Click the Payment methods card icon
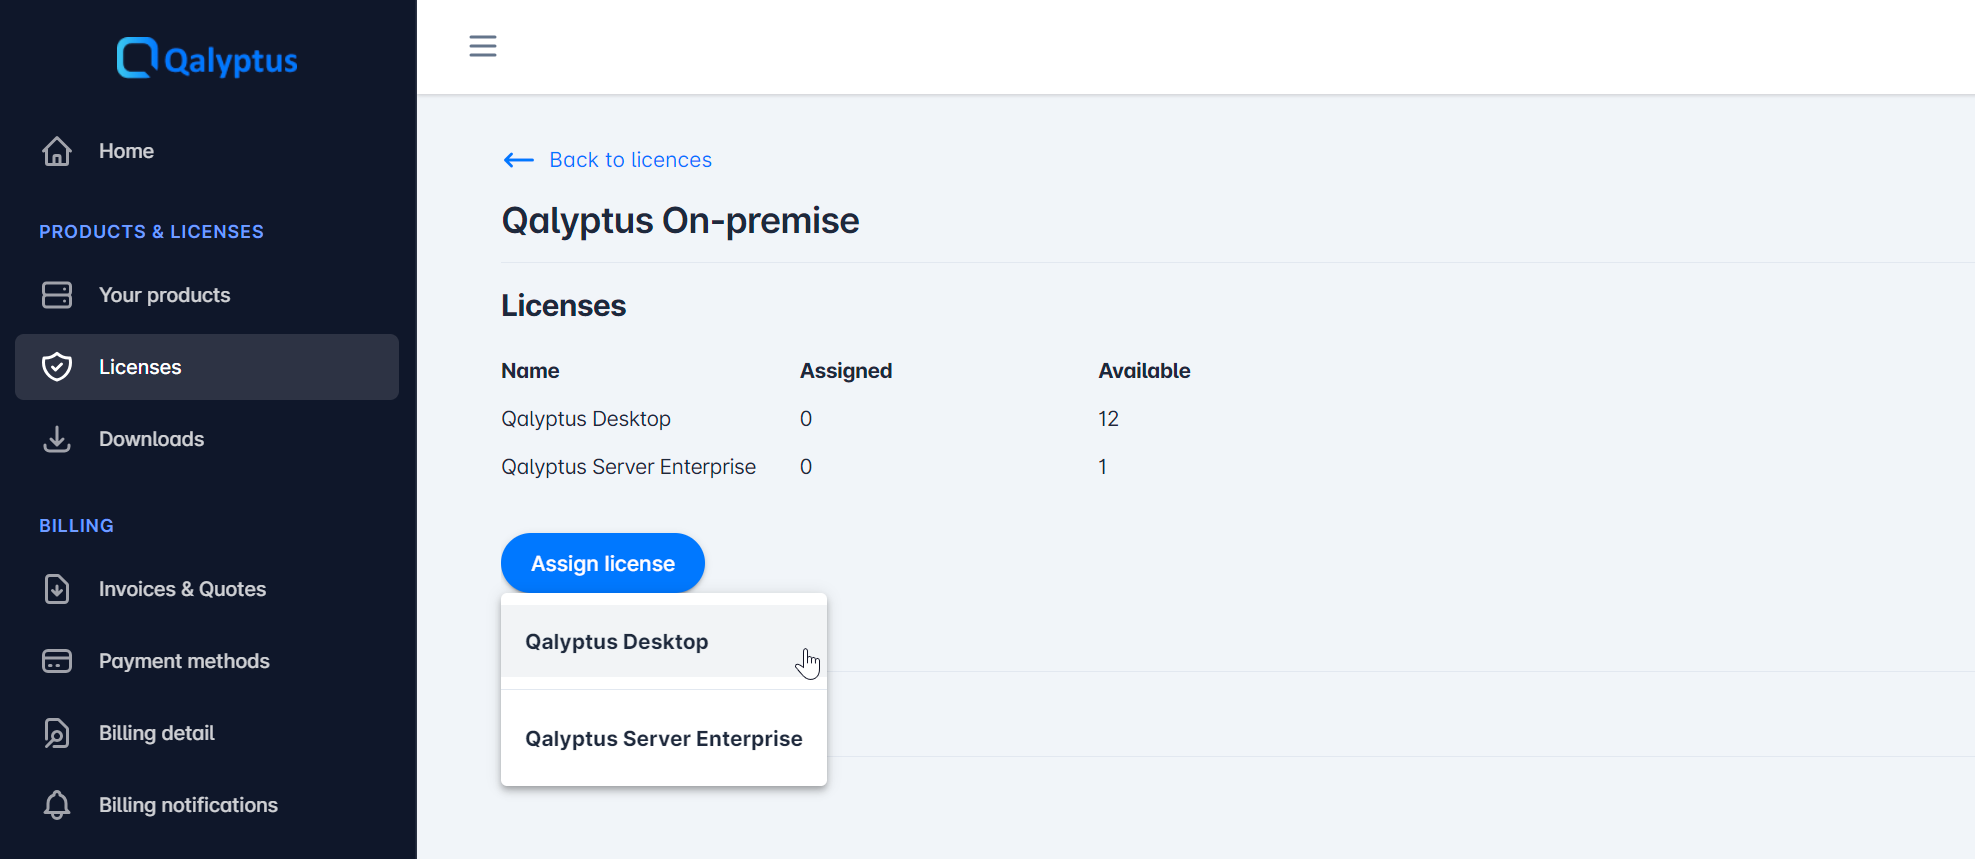 [x=57, y=661]
